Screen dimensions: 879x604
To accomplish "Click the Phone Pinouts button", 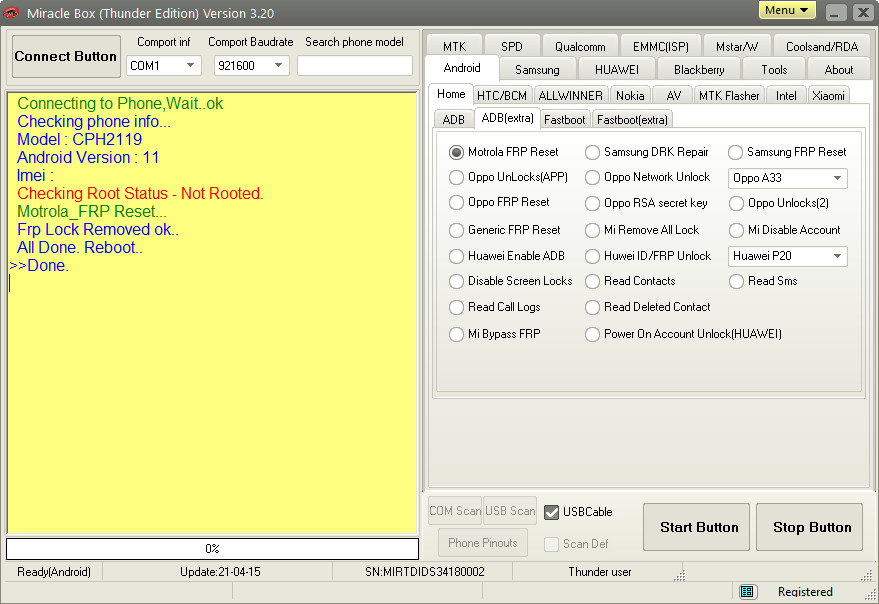I will tap(483, 542).
